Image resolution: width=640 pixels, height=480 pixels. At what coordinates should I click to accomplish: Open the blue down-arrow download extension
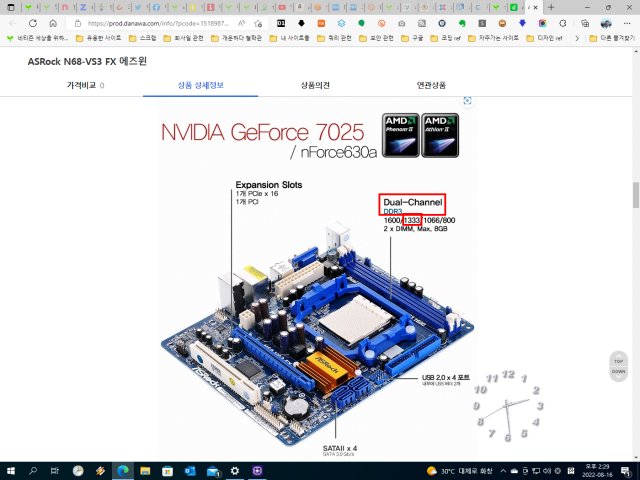coord(522,23)
